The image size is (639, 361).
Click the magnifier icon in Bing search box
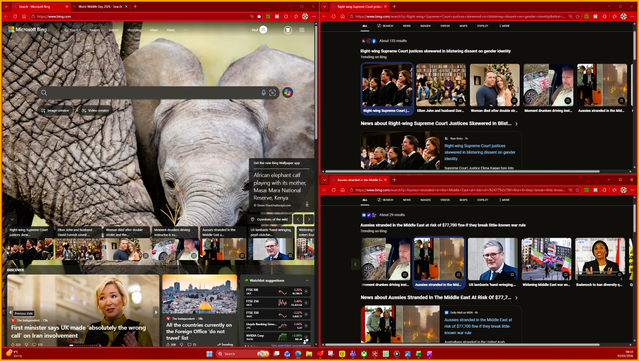tap(44, 93)
